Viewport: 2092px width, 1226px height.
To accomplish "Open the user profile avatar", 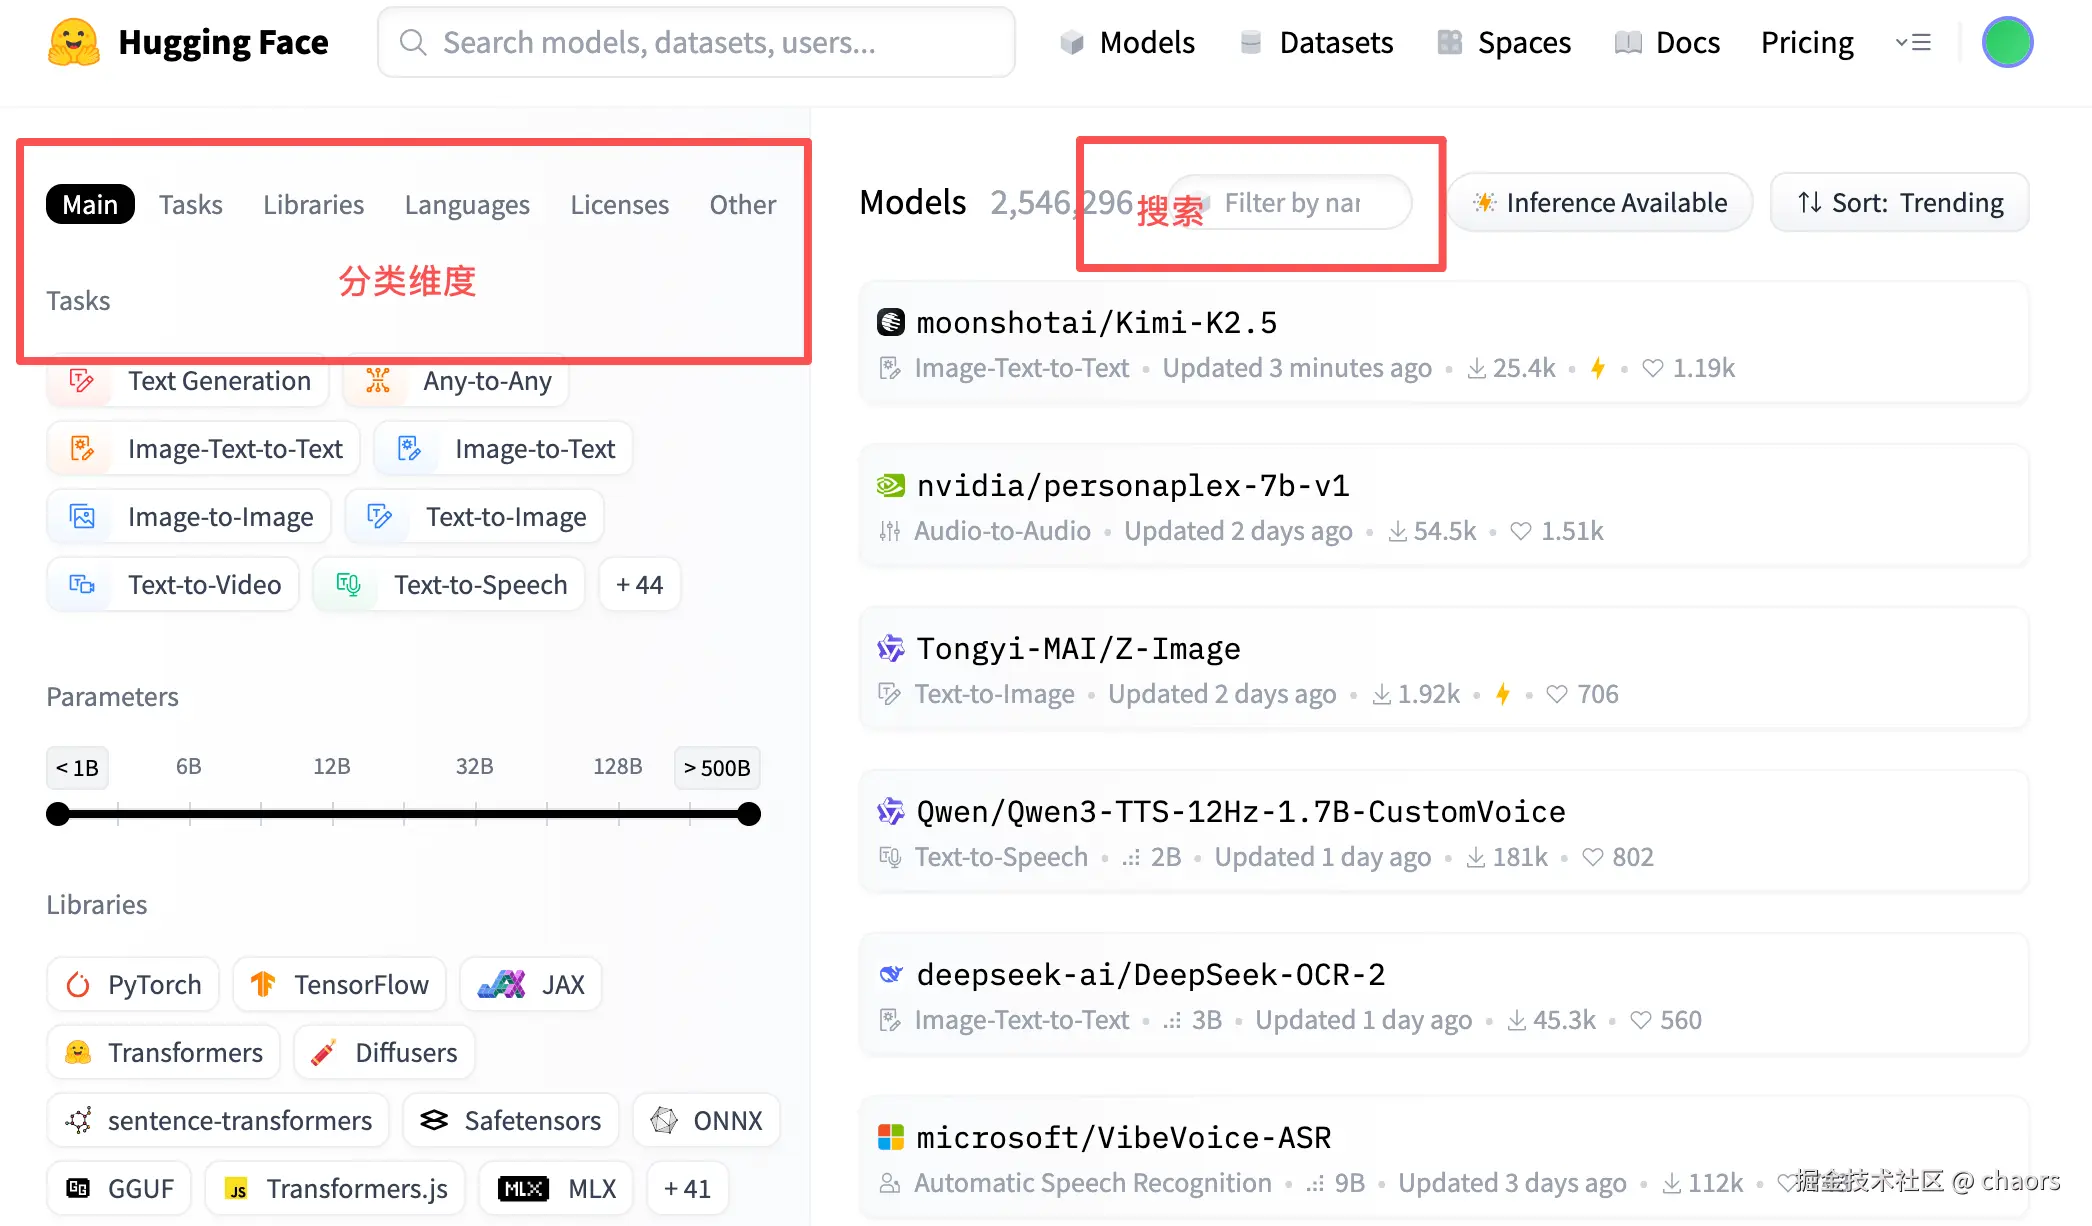I will pyautogui.click(x=2007, y=43).
